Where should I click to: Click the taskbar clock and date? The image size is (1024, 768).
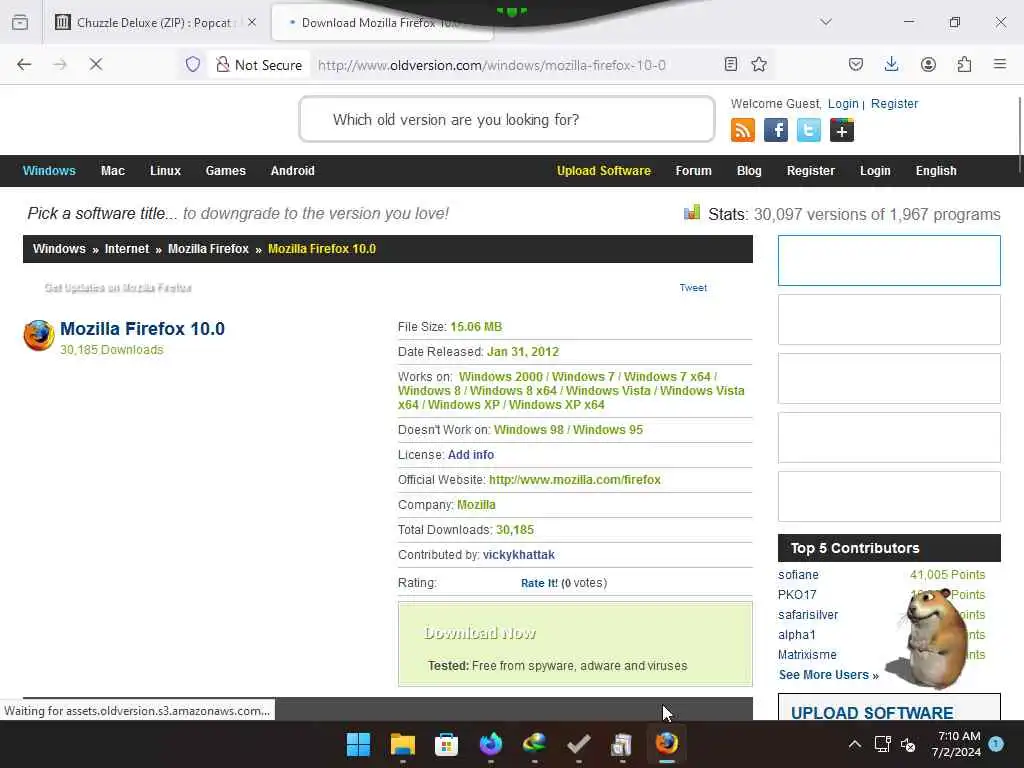tap(956, 744)
